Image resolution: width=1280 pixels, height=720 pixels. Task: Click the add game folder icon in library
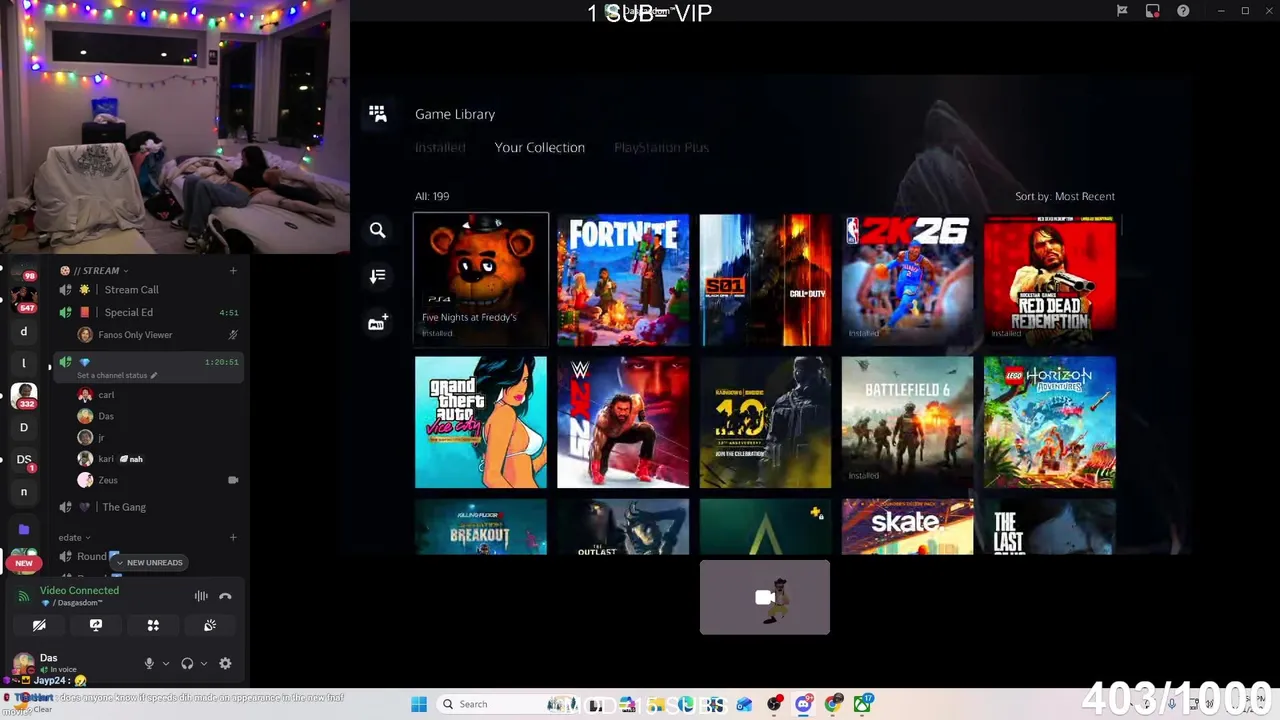[377, 323]
